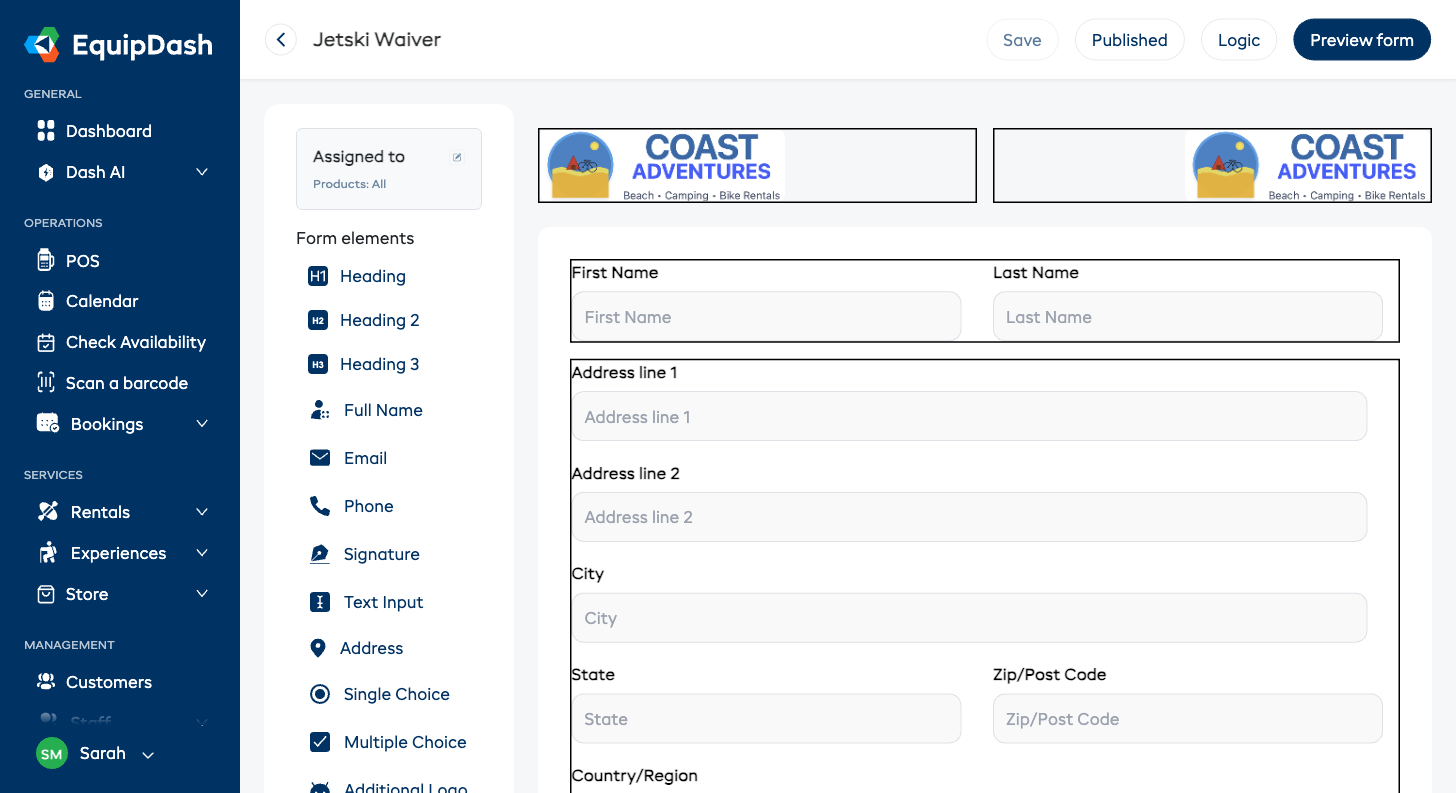
Task: Click the Full Name person icon
Action: [320, 410]
